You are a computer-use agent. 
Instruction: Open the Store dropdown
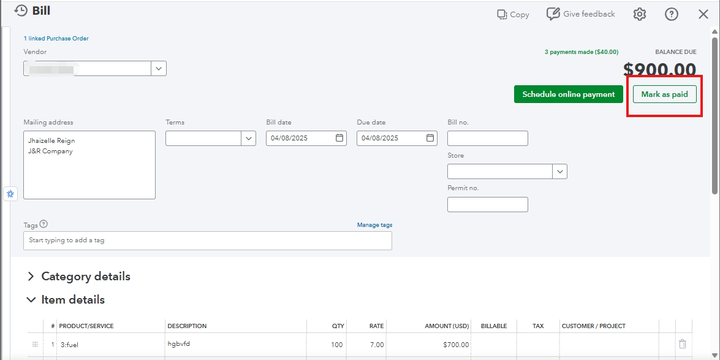tap(560, 171)
